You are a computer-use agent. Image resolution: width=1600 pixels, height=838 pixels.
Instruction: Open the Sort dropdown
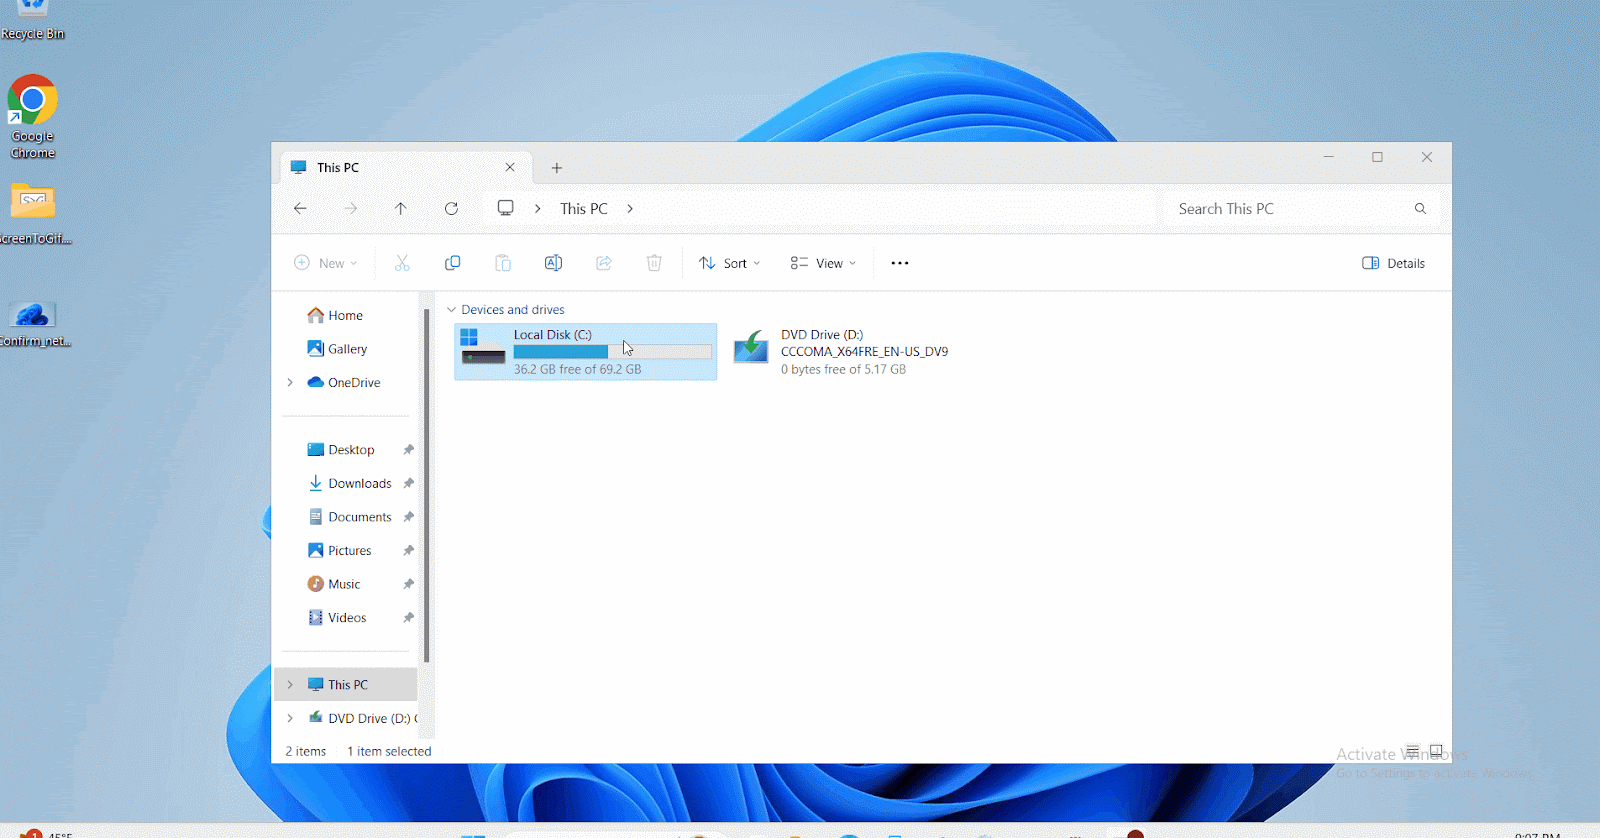coord(729,263)
